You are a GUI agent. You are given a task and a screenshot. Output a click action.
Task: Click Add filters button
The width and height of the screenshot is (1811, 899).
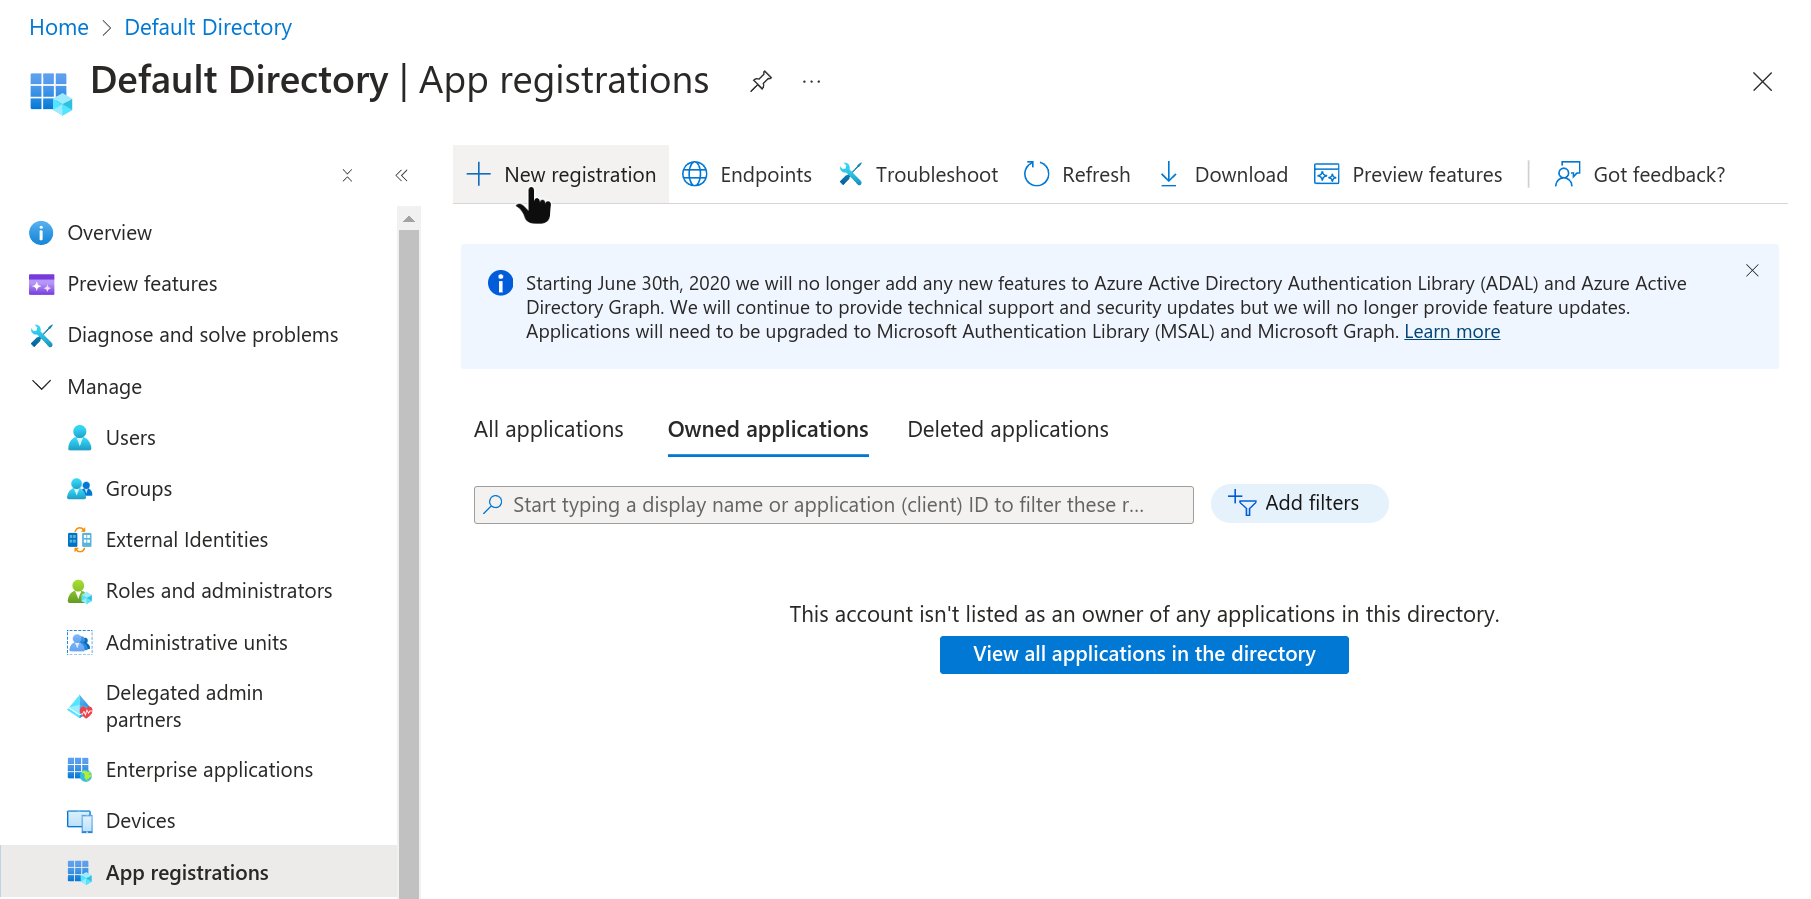(1298, 503)
